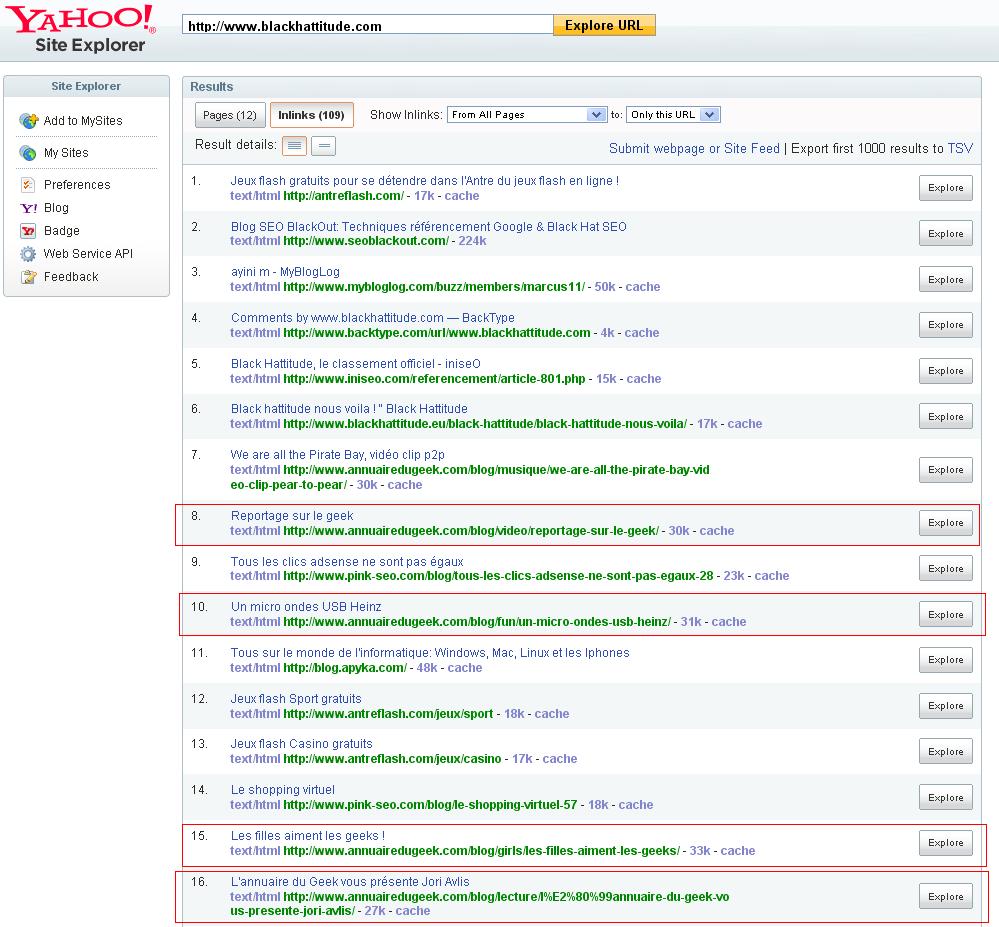Explore result 7 Pirate Bay clip
Screen dimensions: 999x927
click(x=945, y=470)
